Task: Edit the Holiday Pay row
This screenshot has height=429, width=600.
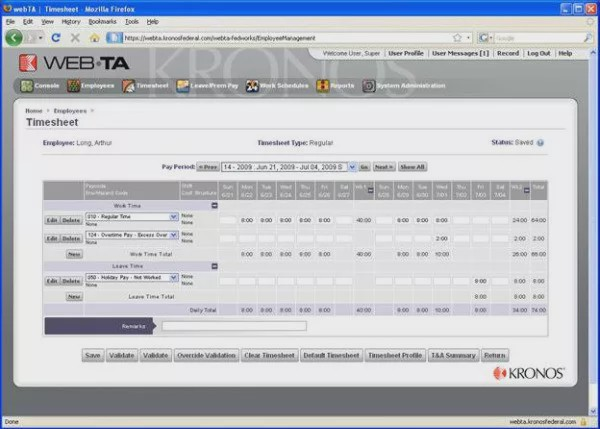Action: (x=52, y=281)
